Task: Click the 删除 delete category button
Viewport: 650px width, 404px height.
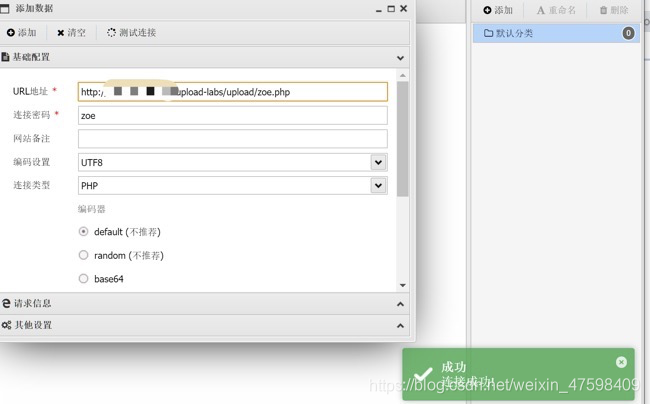Action: coord(614,10)
